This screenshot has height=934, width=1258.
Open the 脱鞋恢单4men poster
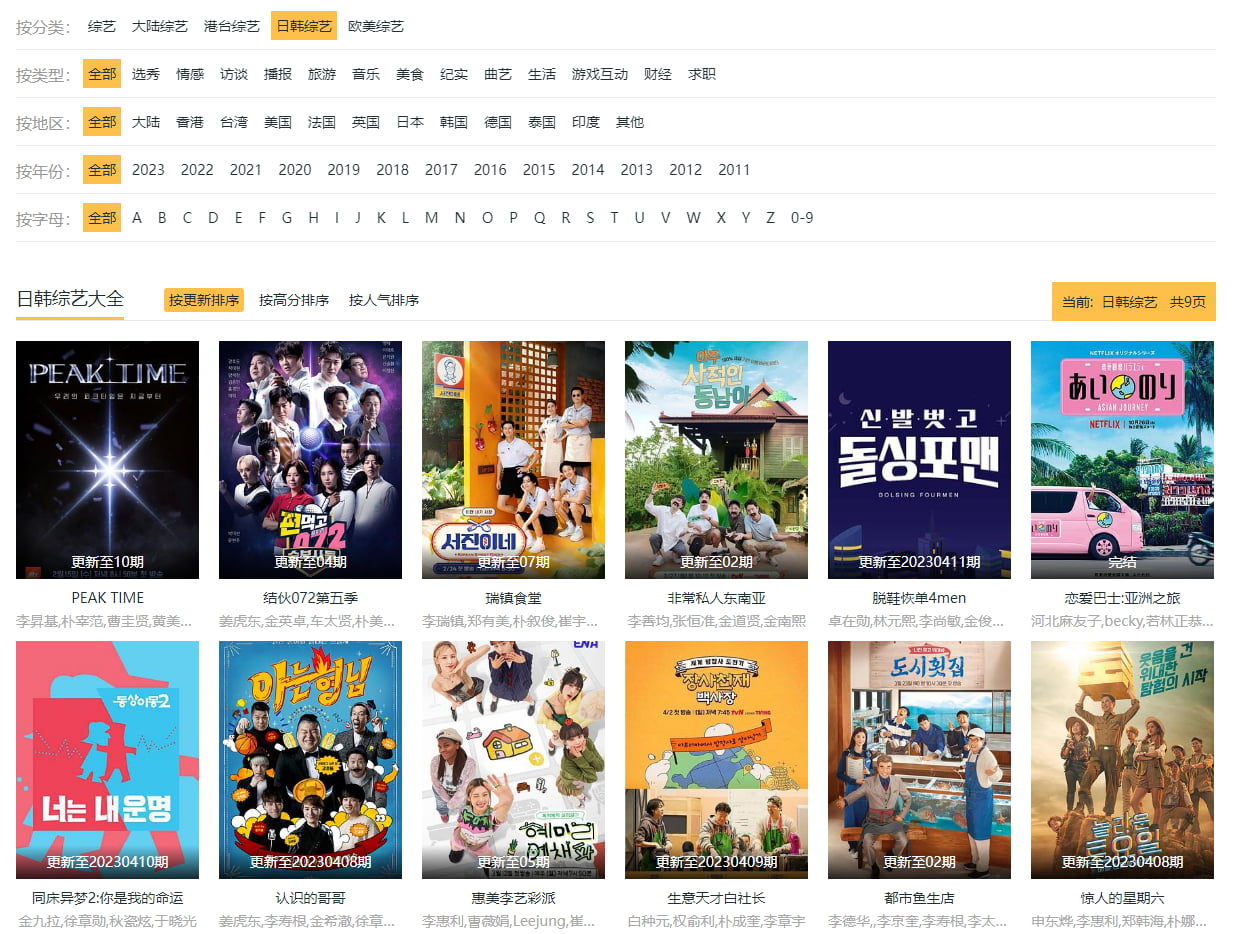pos(919,460)
